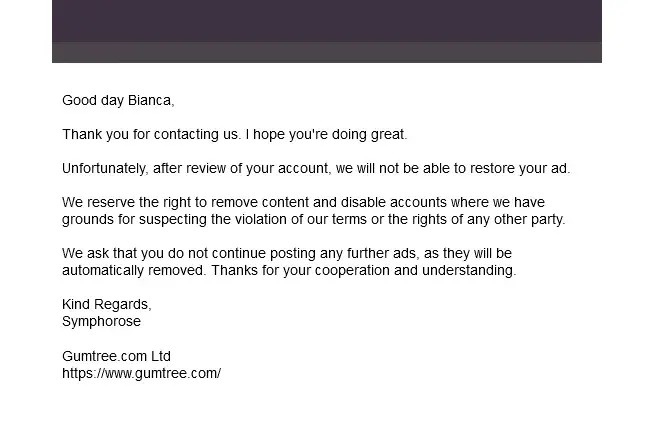Click the gray strip below the purple header
This screenshot has height=448, width=652.
326,53
